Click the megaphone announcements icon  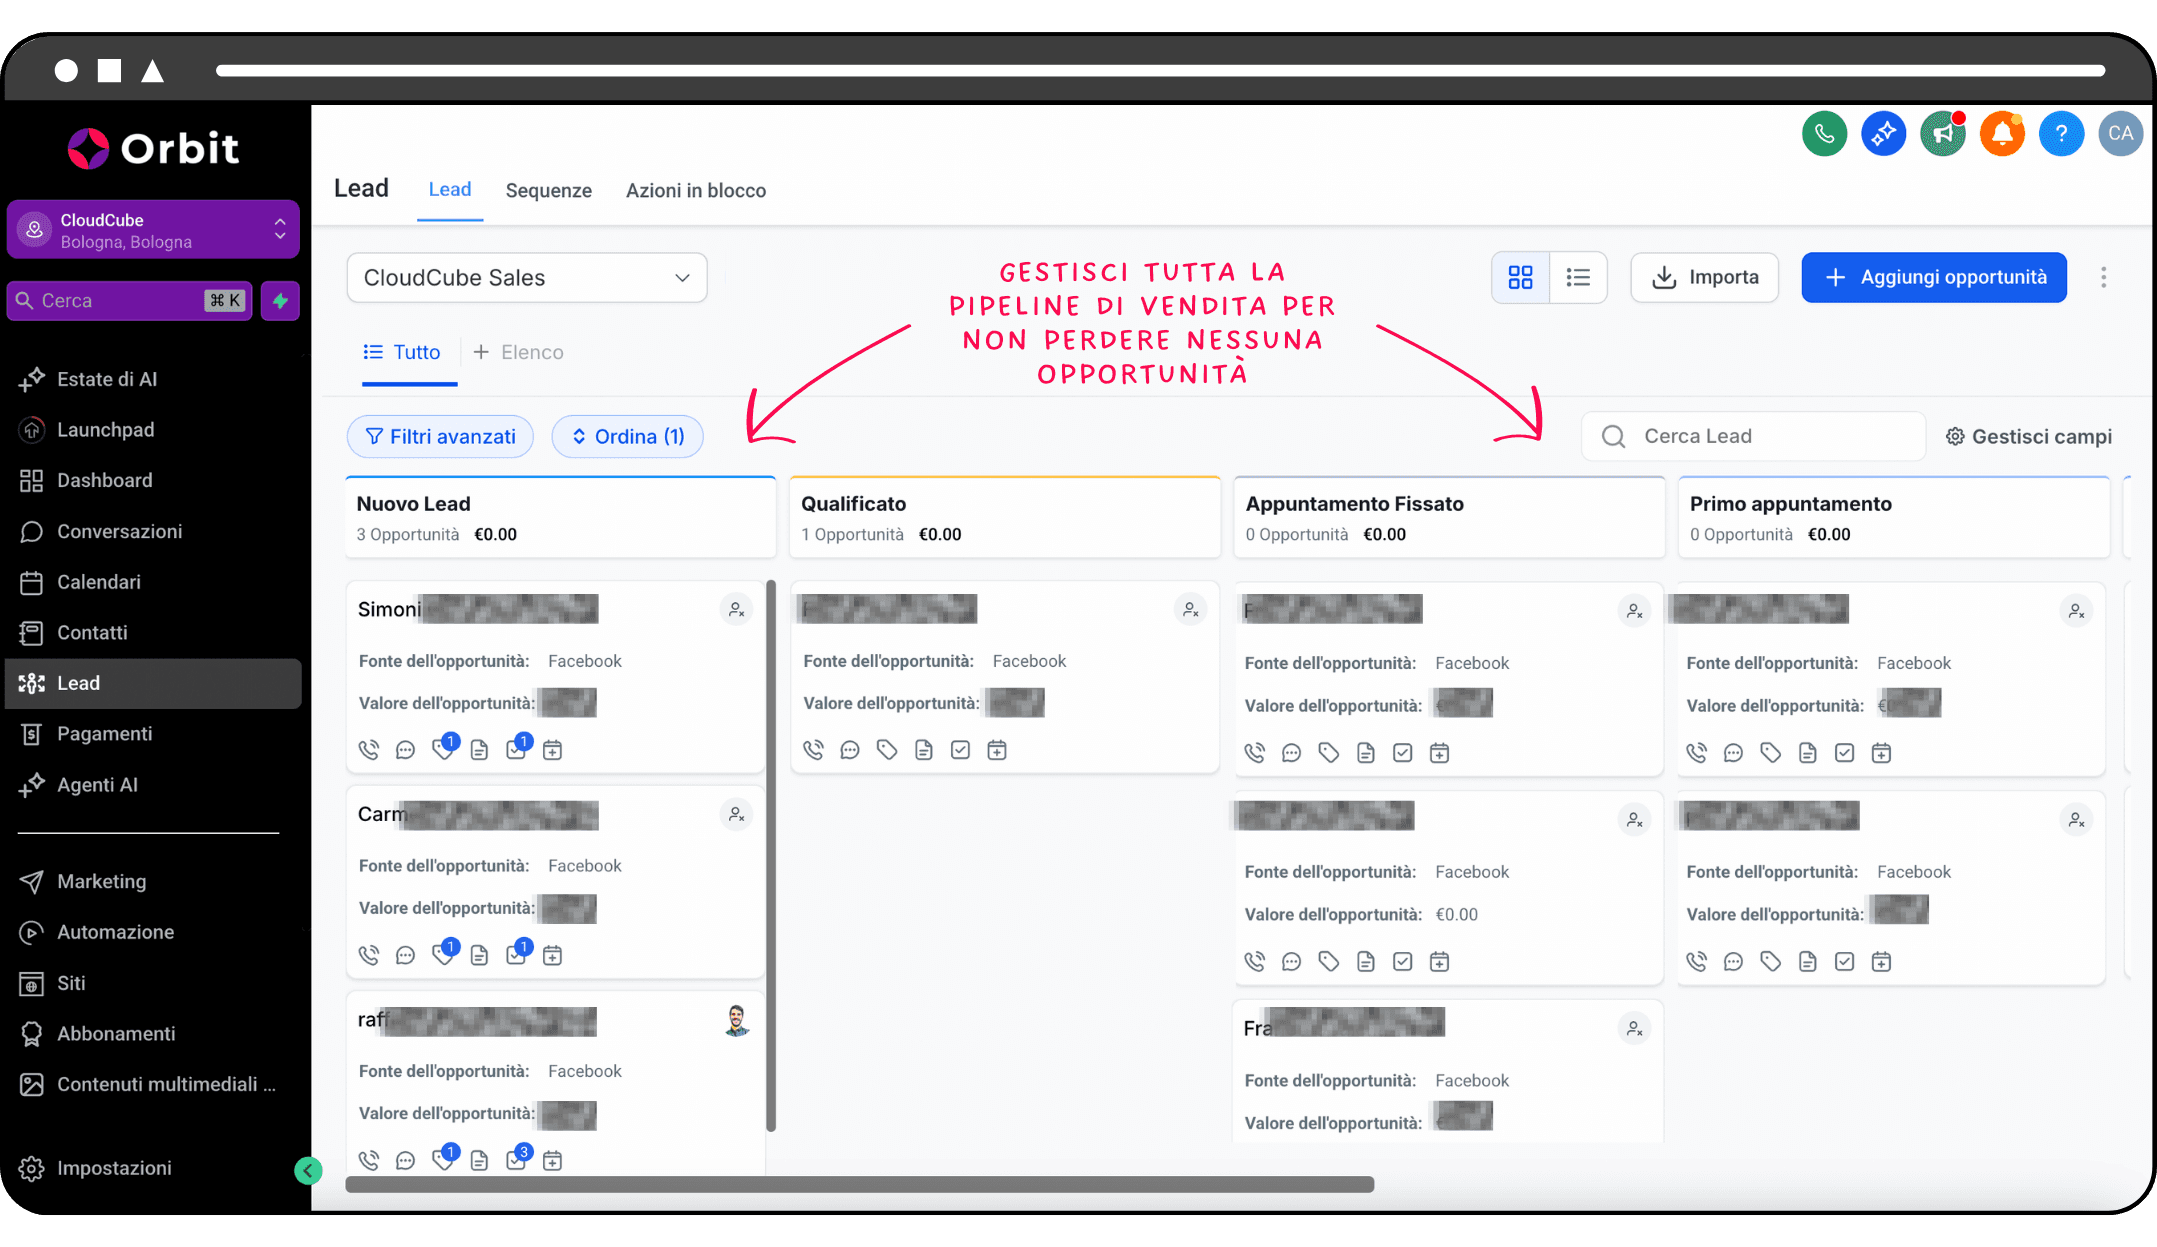tap(1942, 134)
